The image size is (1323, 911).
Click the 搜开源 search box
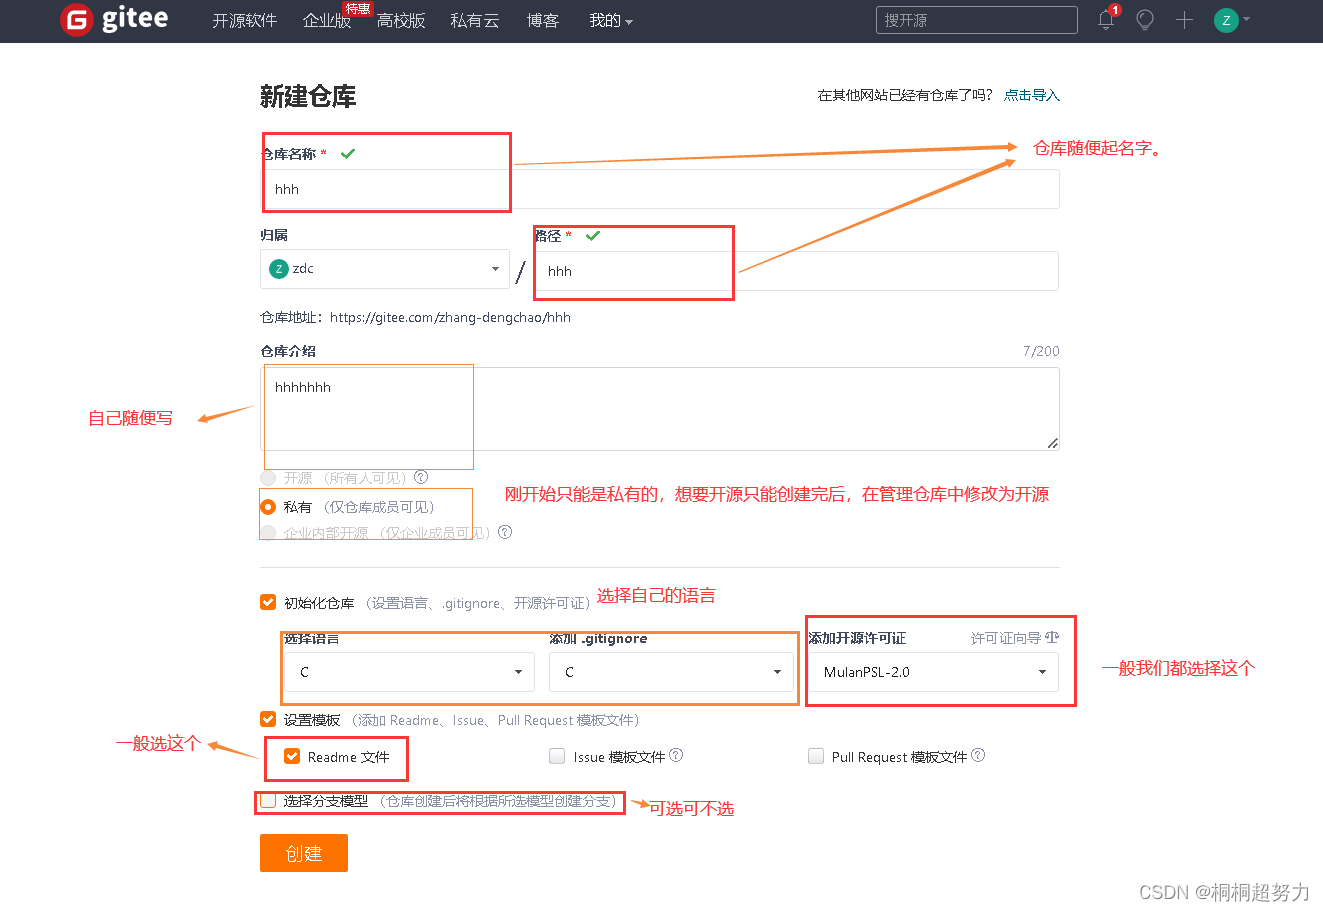[977, 20]
